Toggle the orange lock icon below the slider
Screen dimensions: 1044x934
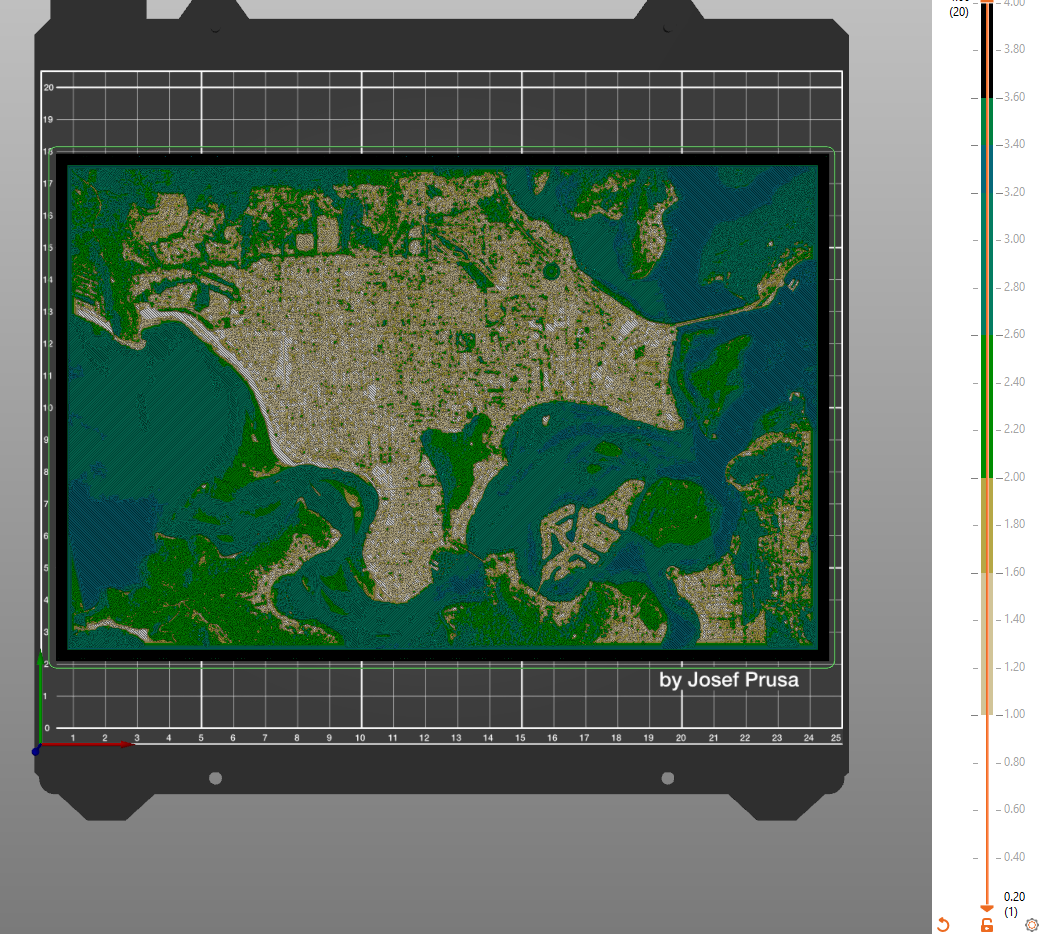[x=987, y=925]
